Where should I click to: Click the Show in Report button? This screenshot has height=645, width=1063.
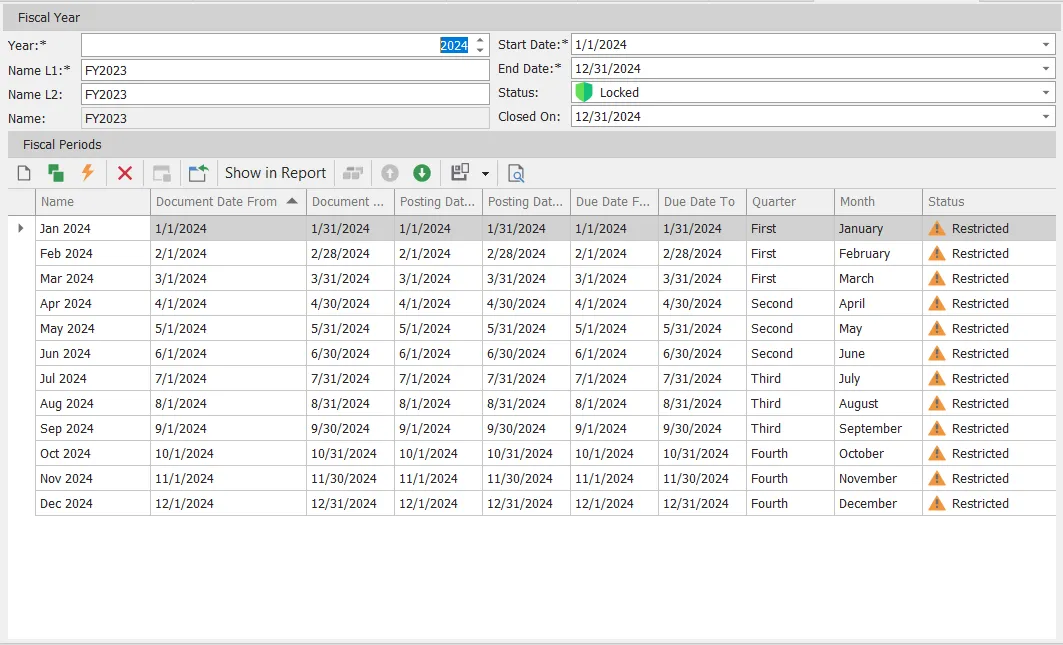click(x=275, y=173)
